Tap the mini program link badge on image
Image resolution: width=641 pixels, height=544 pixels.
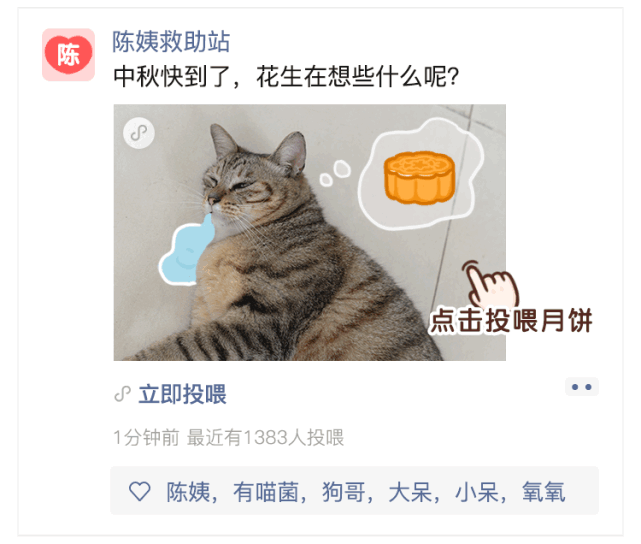[x=139, y=133]
